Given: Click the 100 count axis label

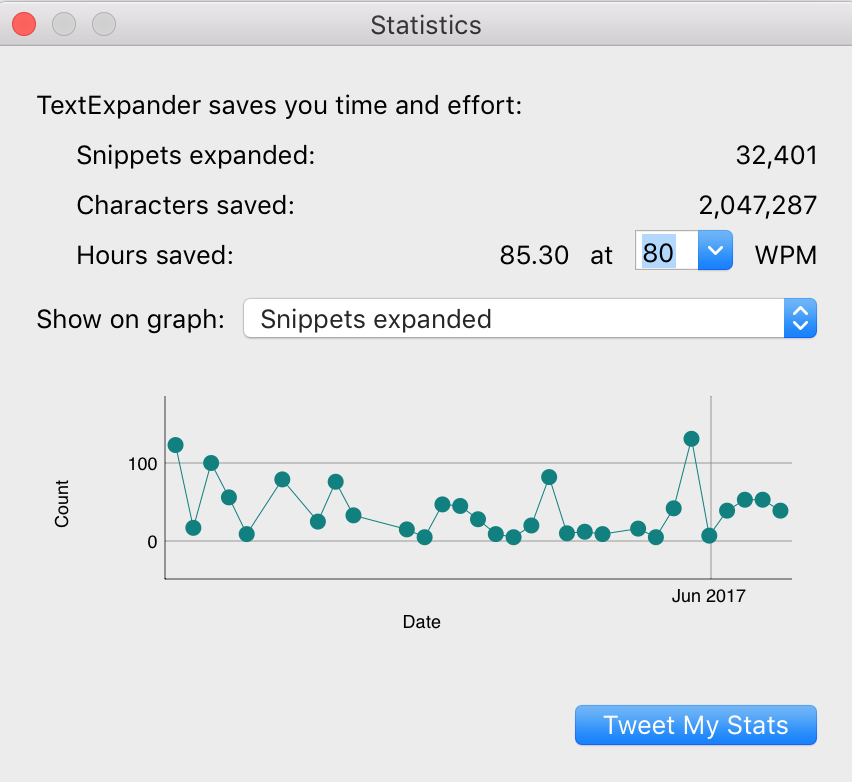Looking at the screenshot, I should pyautogui.click(x=142, y=464).
